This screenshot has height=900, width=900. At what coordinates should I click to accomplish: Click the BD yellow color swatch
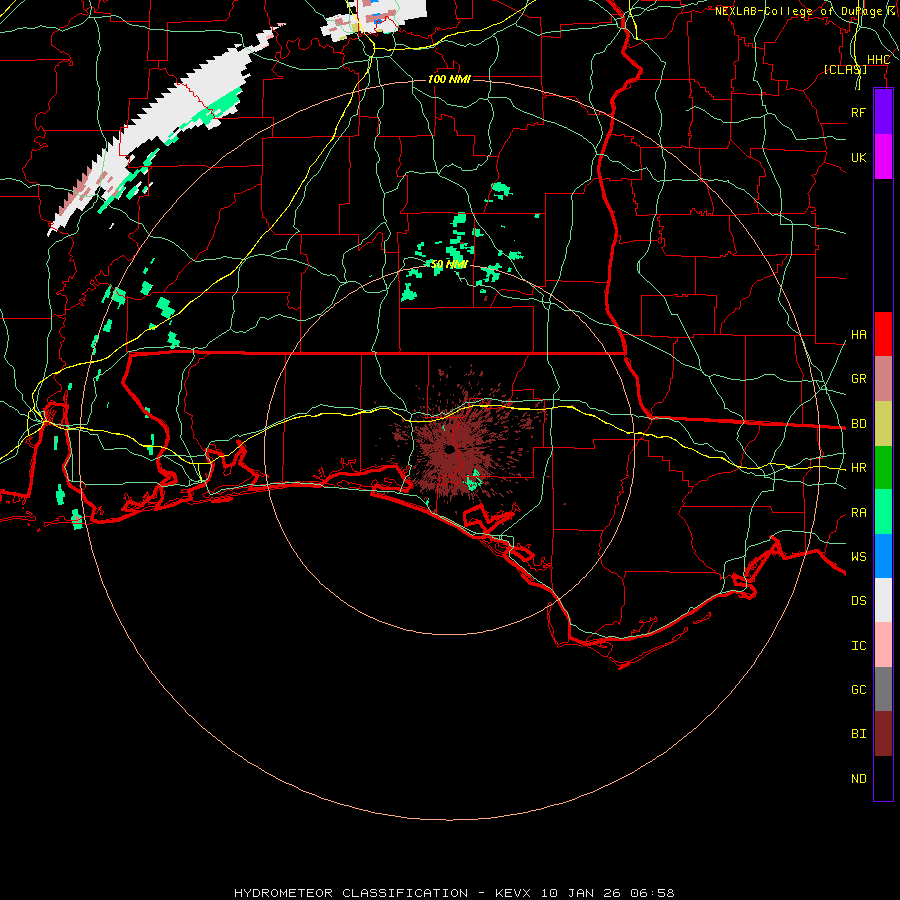(883, 424)
